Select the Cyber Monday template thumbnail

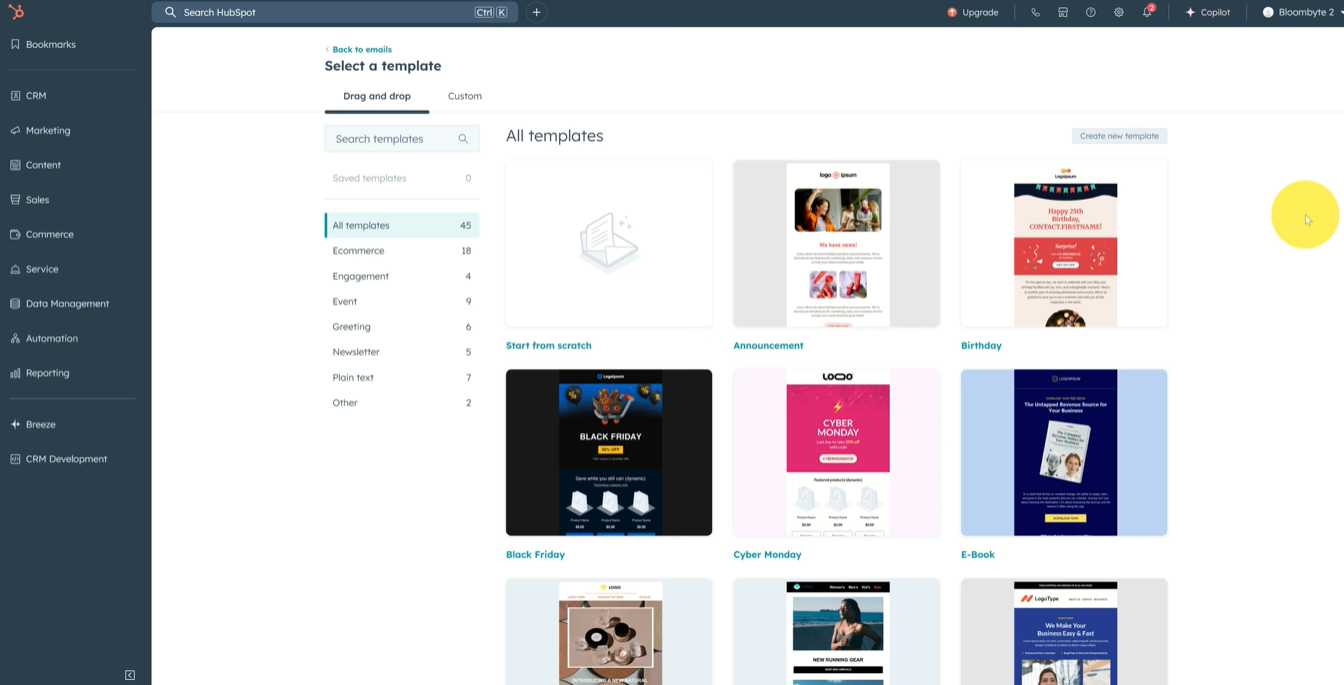(x=836, y=452)
